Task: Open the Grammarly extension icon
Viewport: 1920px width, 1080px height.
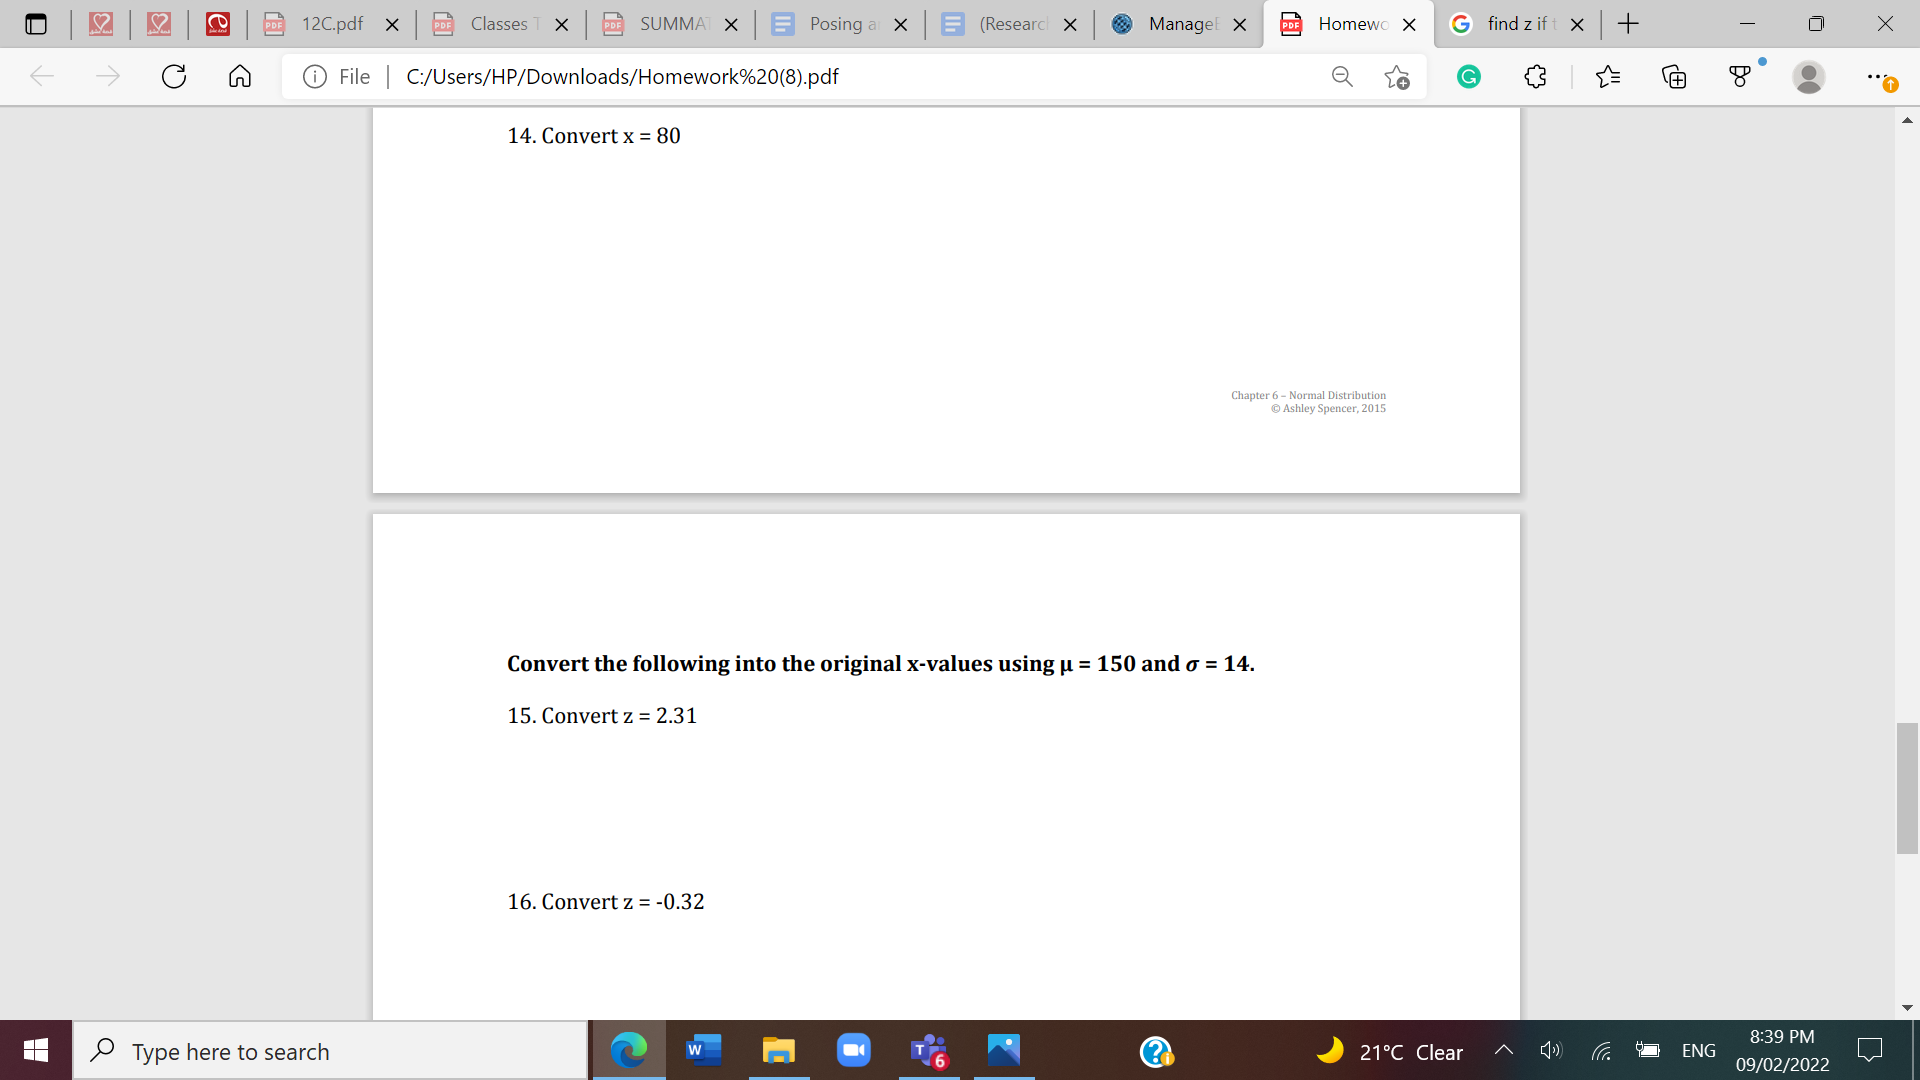Action: [1468, 76]
